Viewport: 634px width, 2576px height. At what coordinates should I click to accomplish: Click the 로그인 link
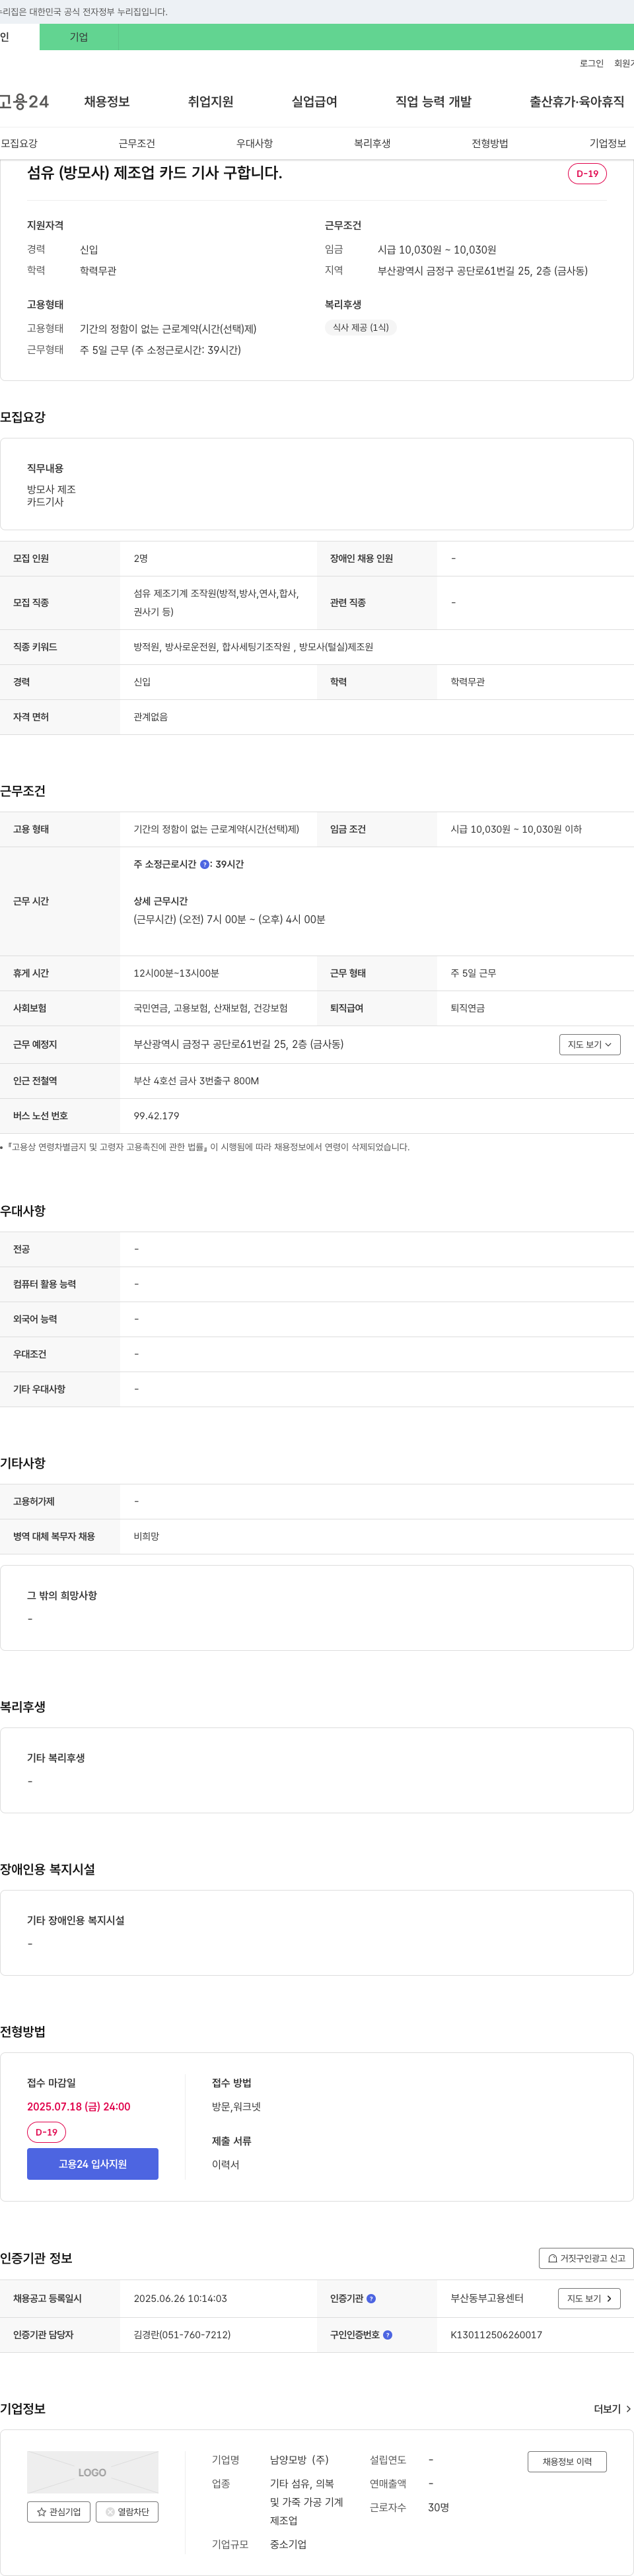click(591, 63)
